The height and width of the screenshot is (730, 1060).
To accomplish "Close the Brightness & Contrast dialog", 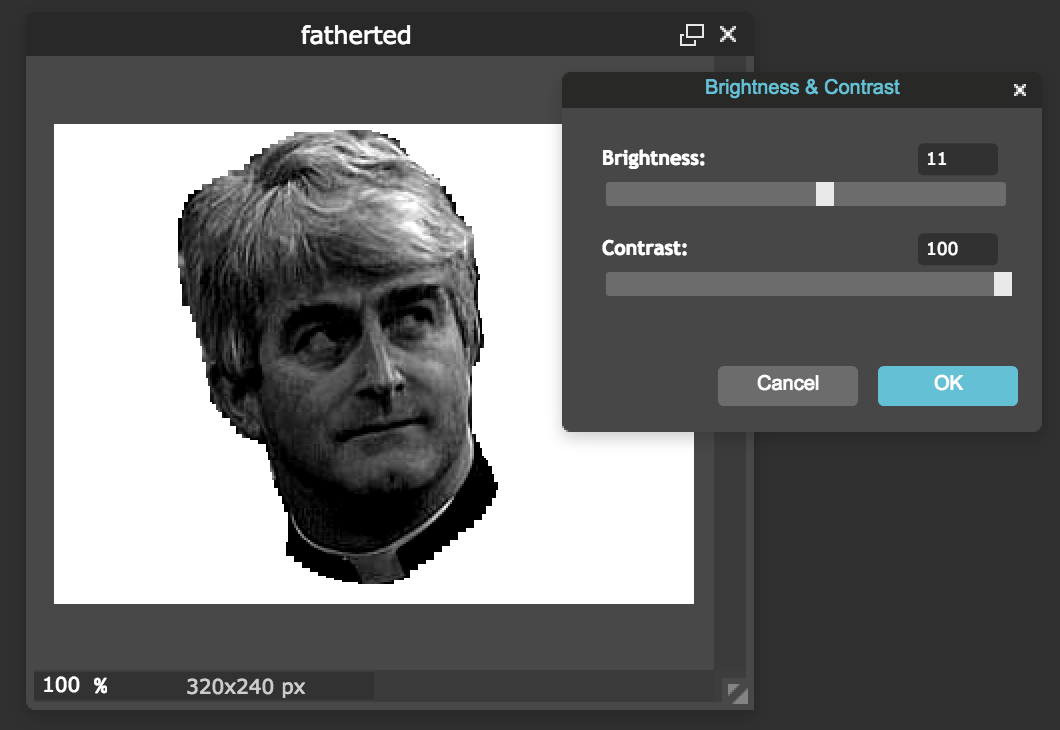I will (1019, 89).
